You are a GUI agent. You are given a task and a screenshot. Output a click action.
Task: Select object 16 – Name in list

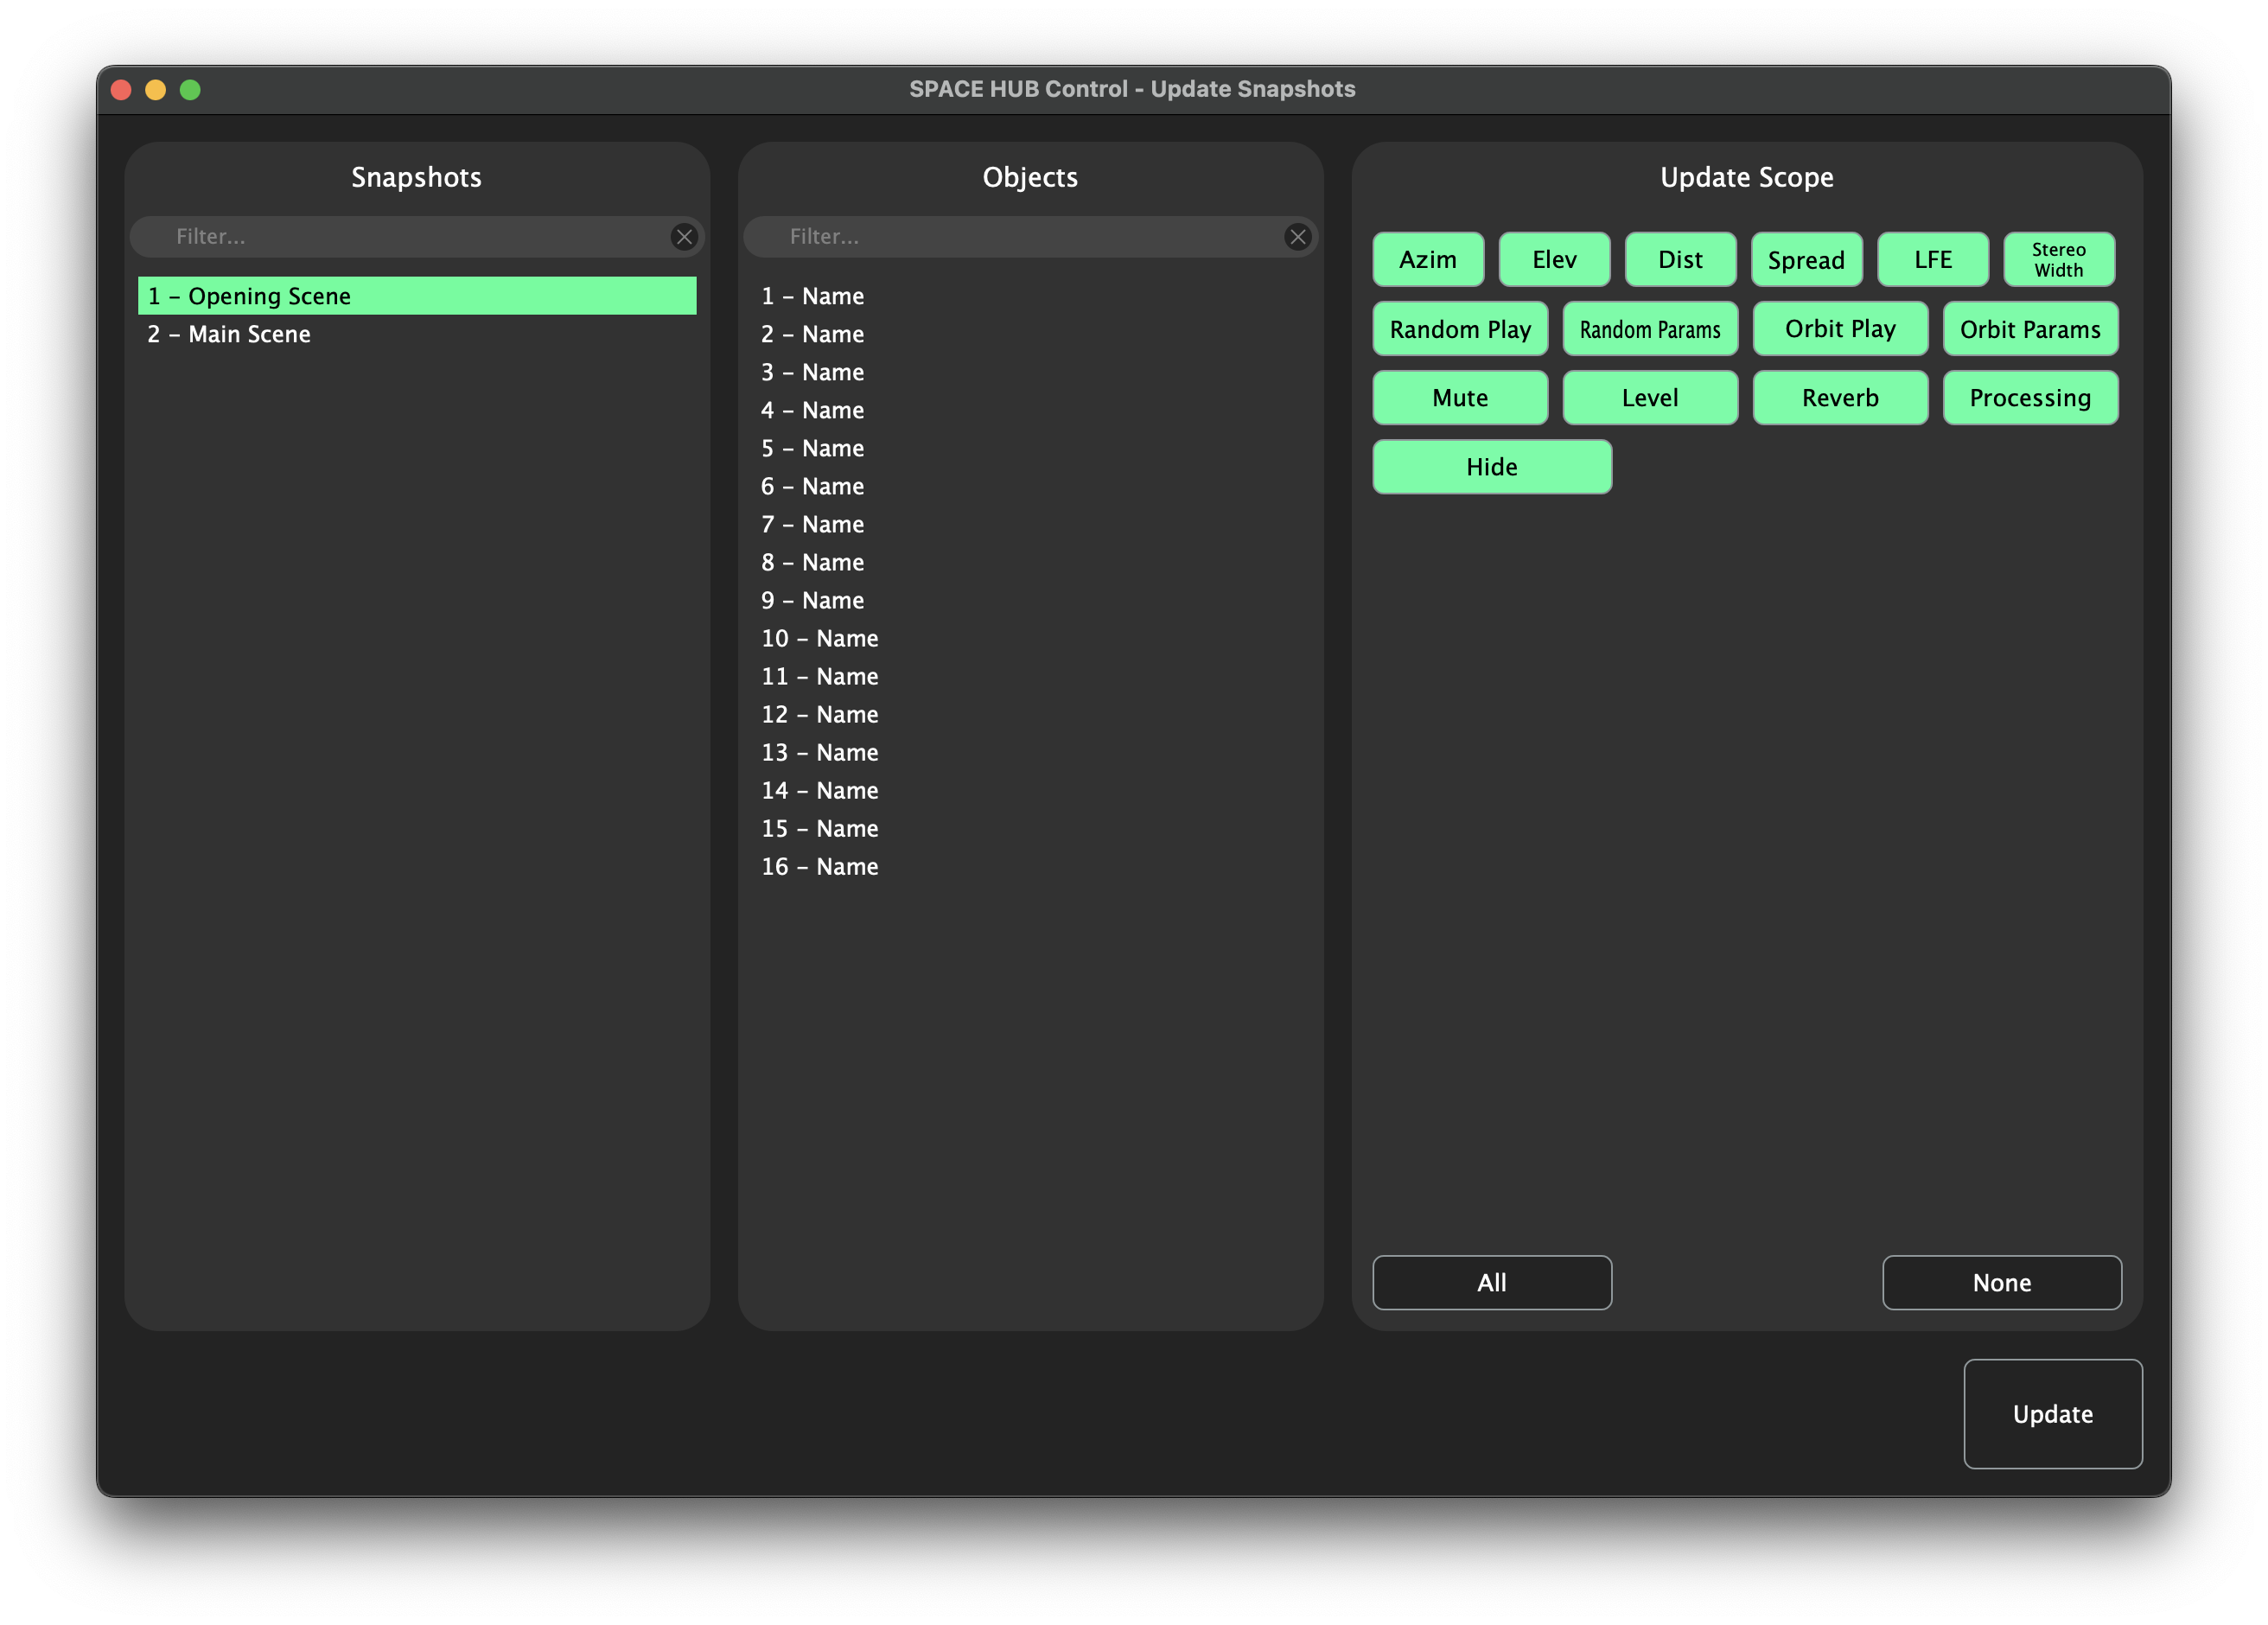click(x=819, y=866)
